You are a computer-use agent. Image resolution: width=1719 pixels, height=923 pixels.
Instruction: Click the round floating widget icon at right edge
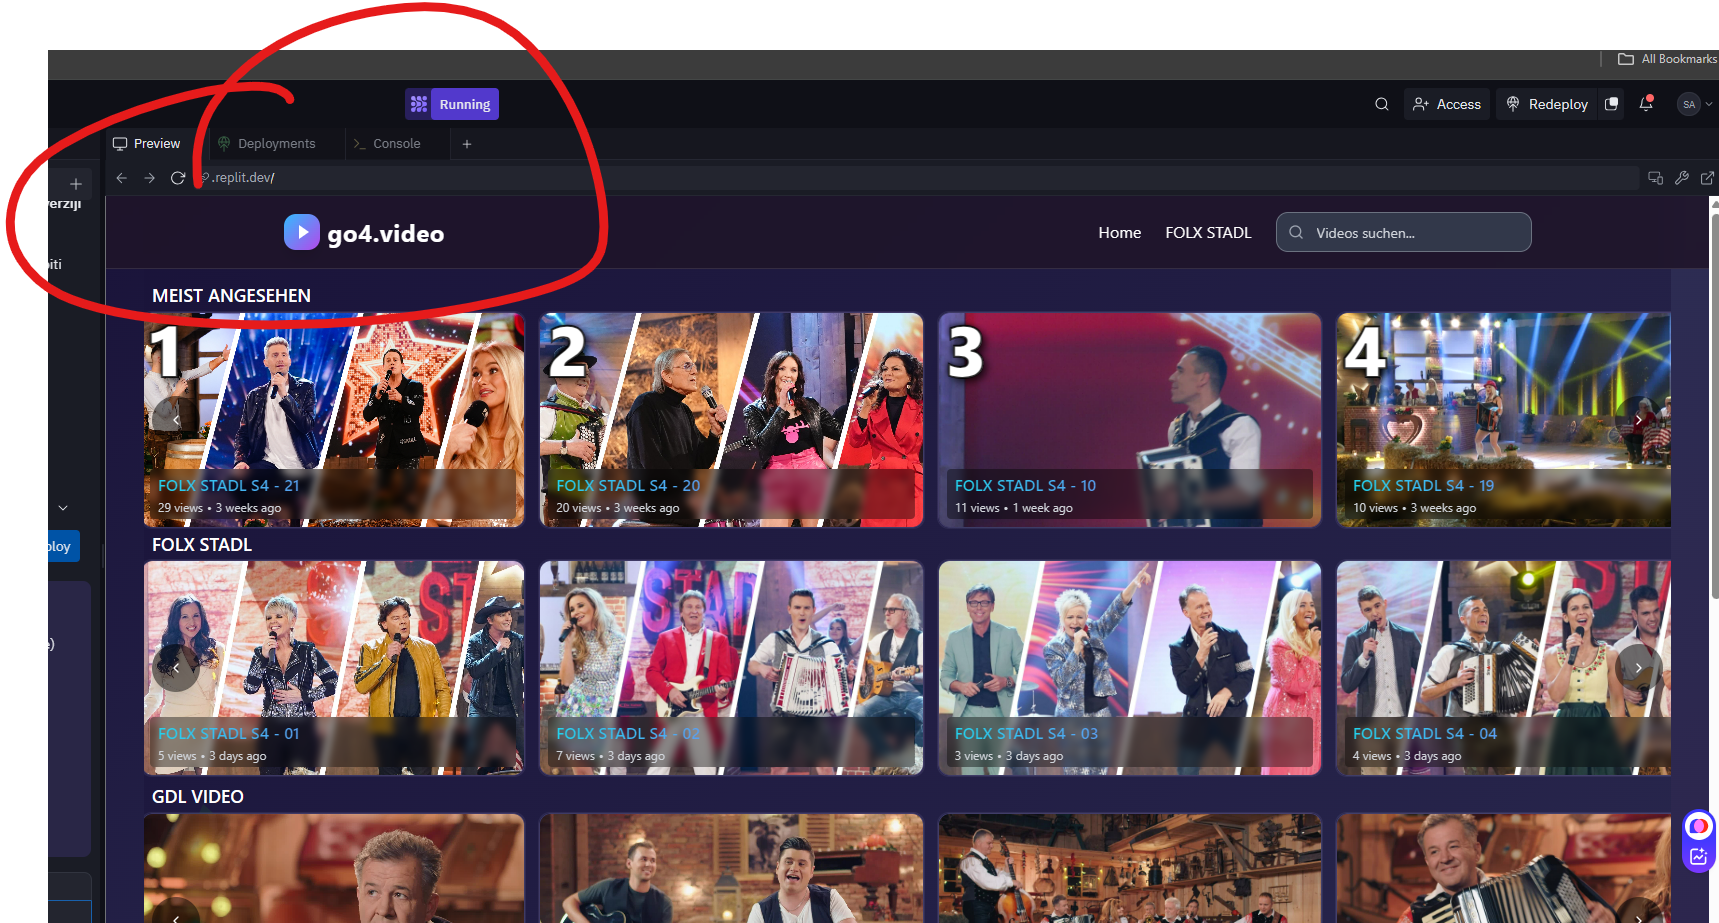(1698, 827)
